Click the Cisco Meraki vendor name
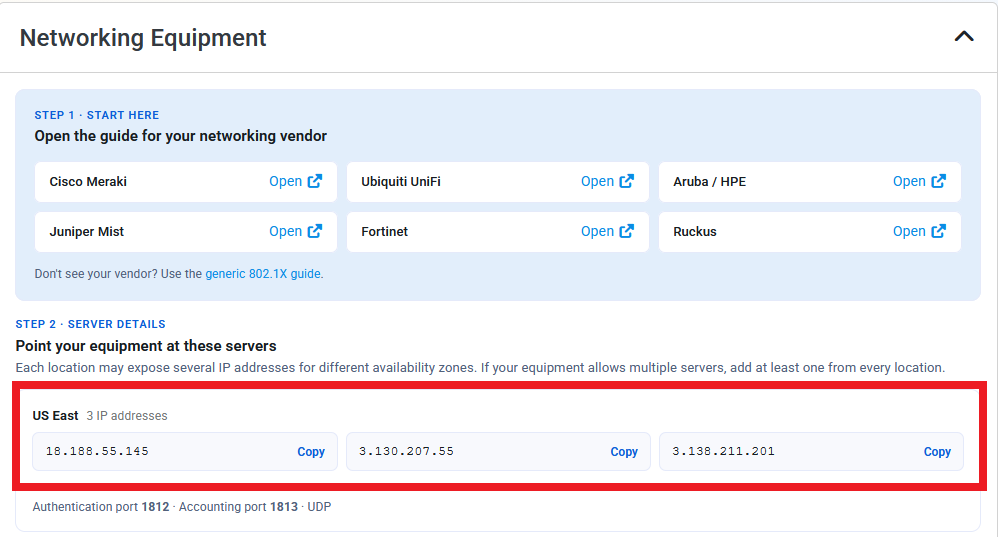This screenshot has width=998, height=537. [x=88, y=181]
